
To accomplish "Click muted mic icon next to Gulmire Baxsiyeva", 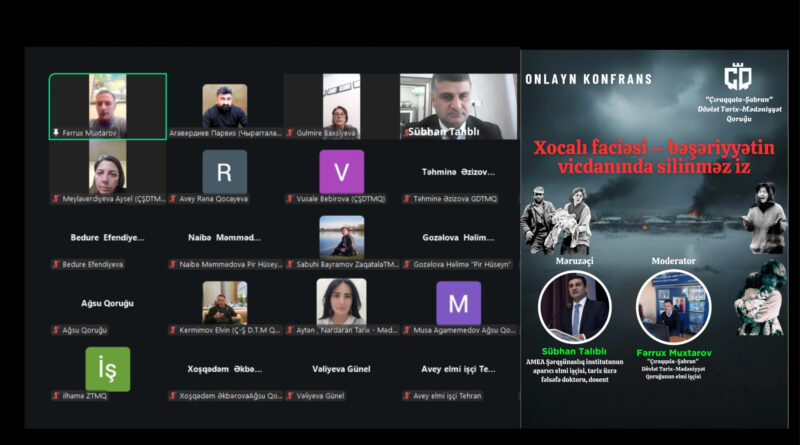I will pos(290,133).
